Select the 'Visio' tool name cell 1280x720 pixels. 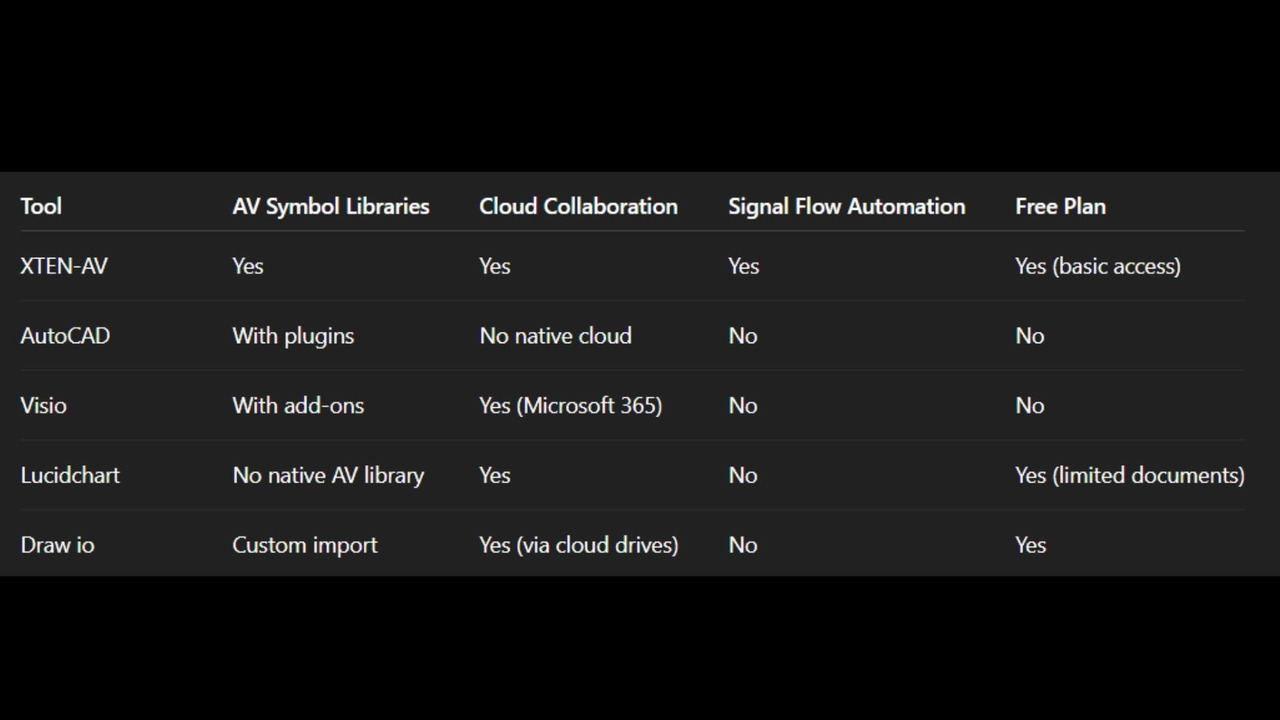click(44, 406)
